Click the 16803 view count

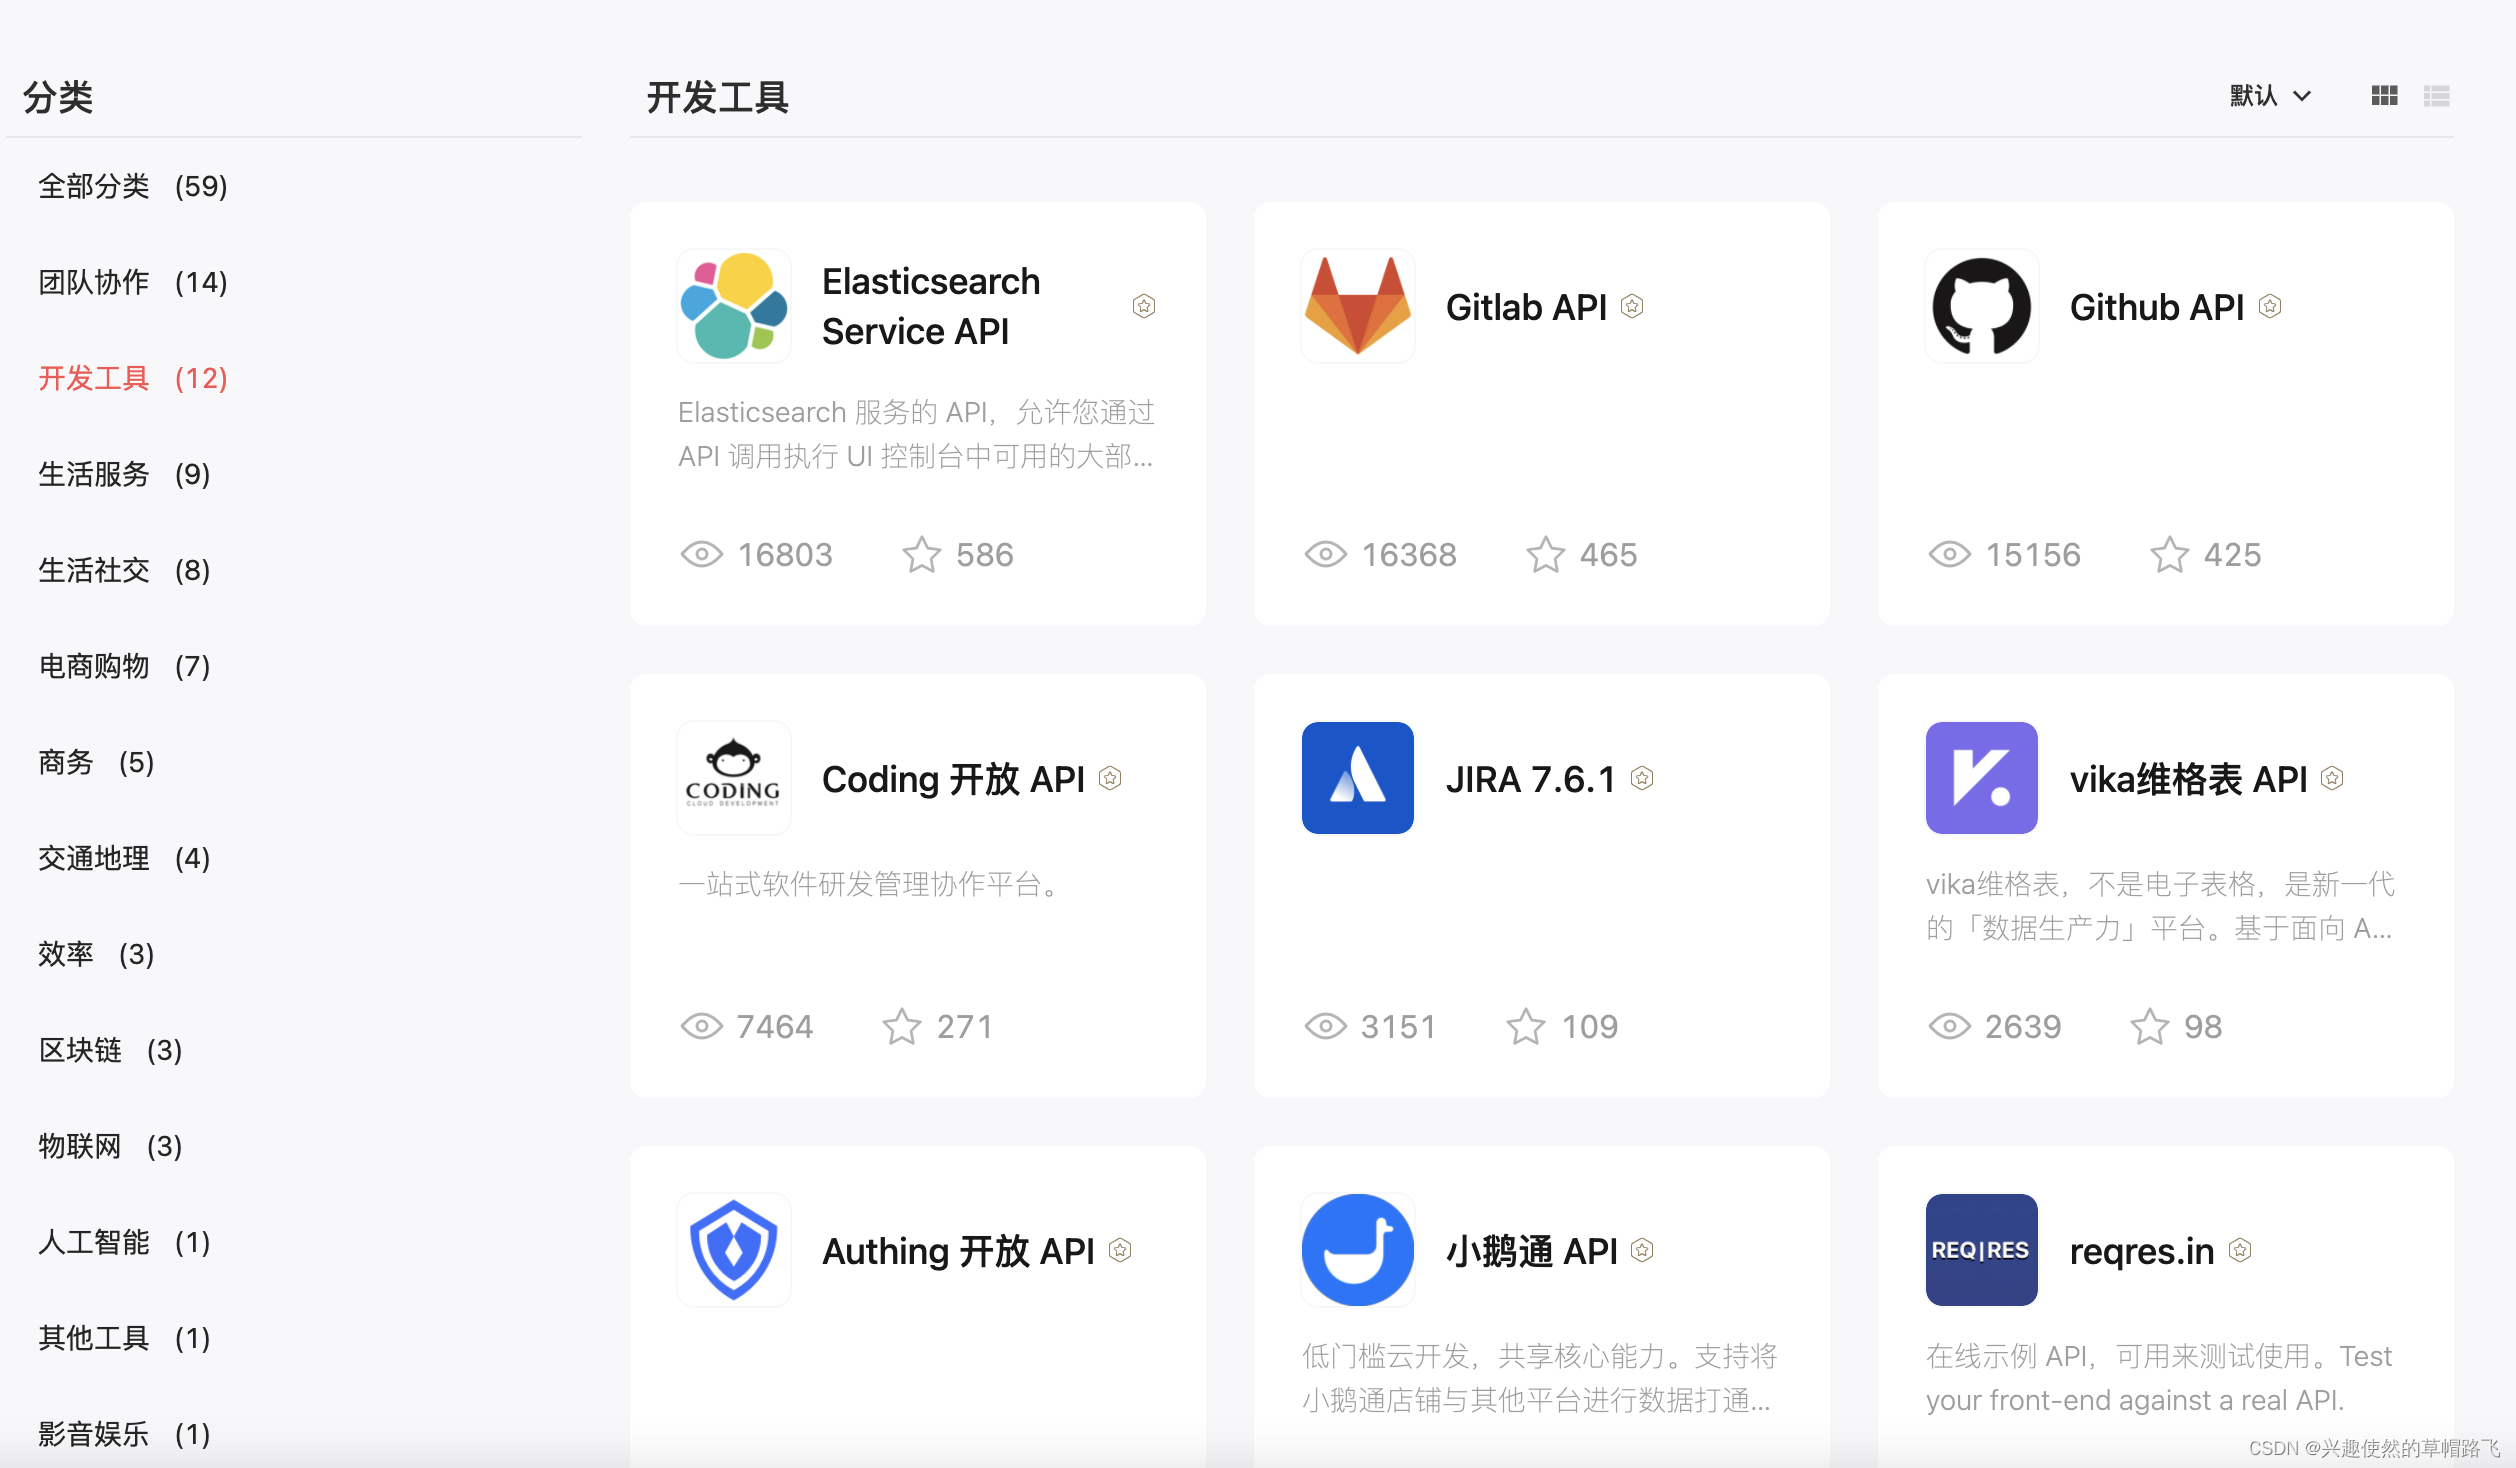tap(785, 554)
